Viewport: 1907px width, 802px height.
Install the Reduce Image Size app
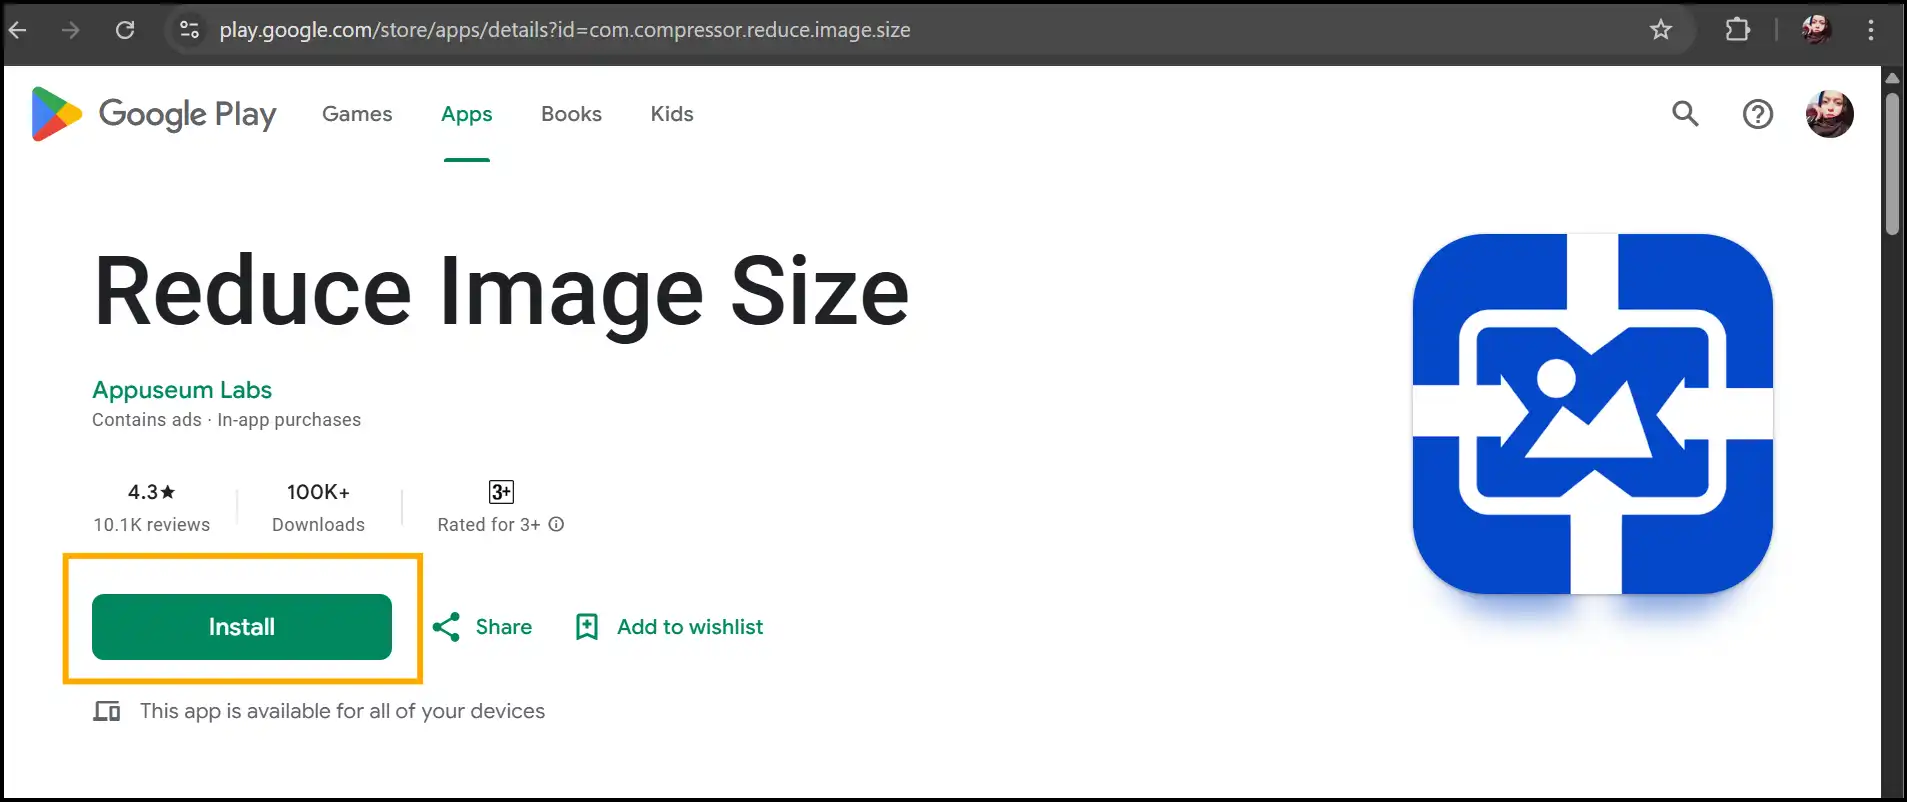tap(242, 627)
